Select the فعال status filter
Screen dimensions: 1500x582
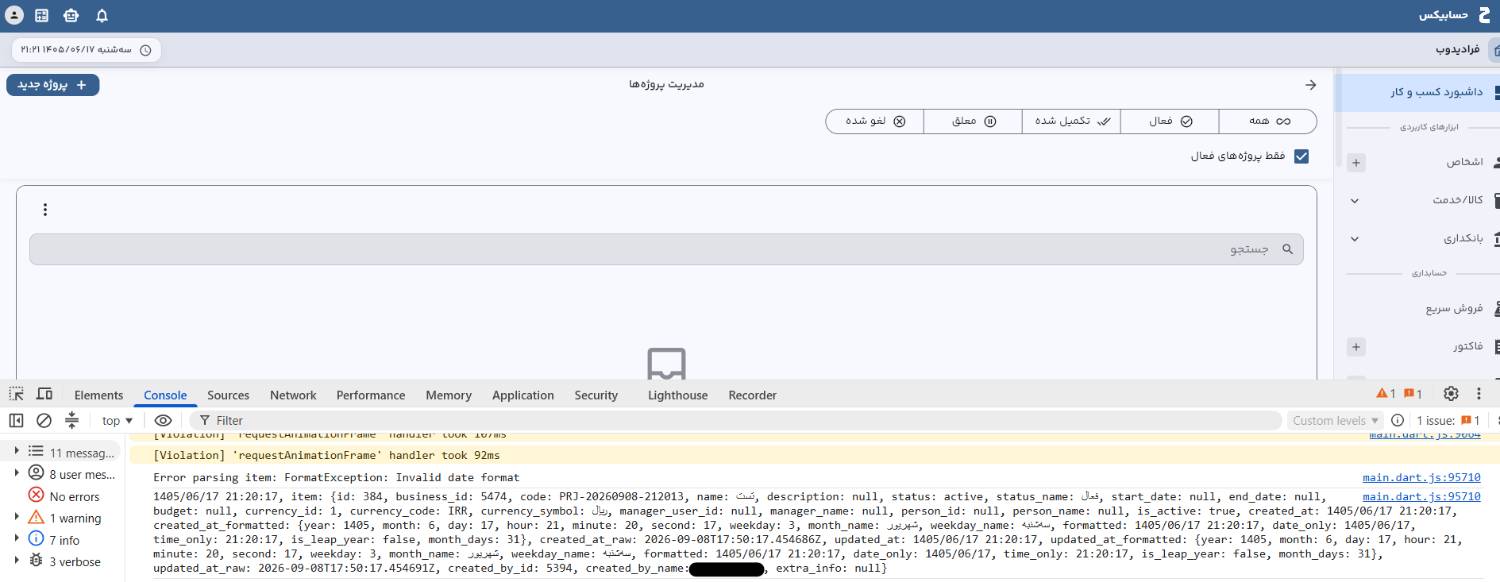click(x=1170, y=121)
